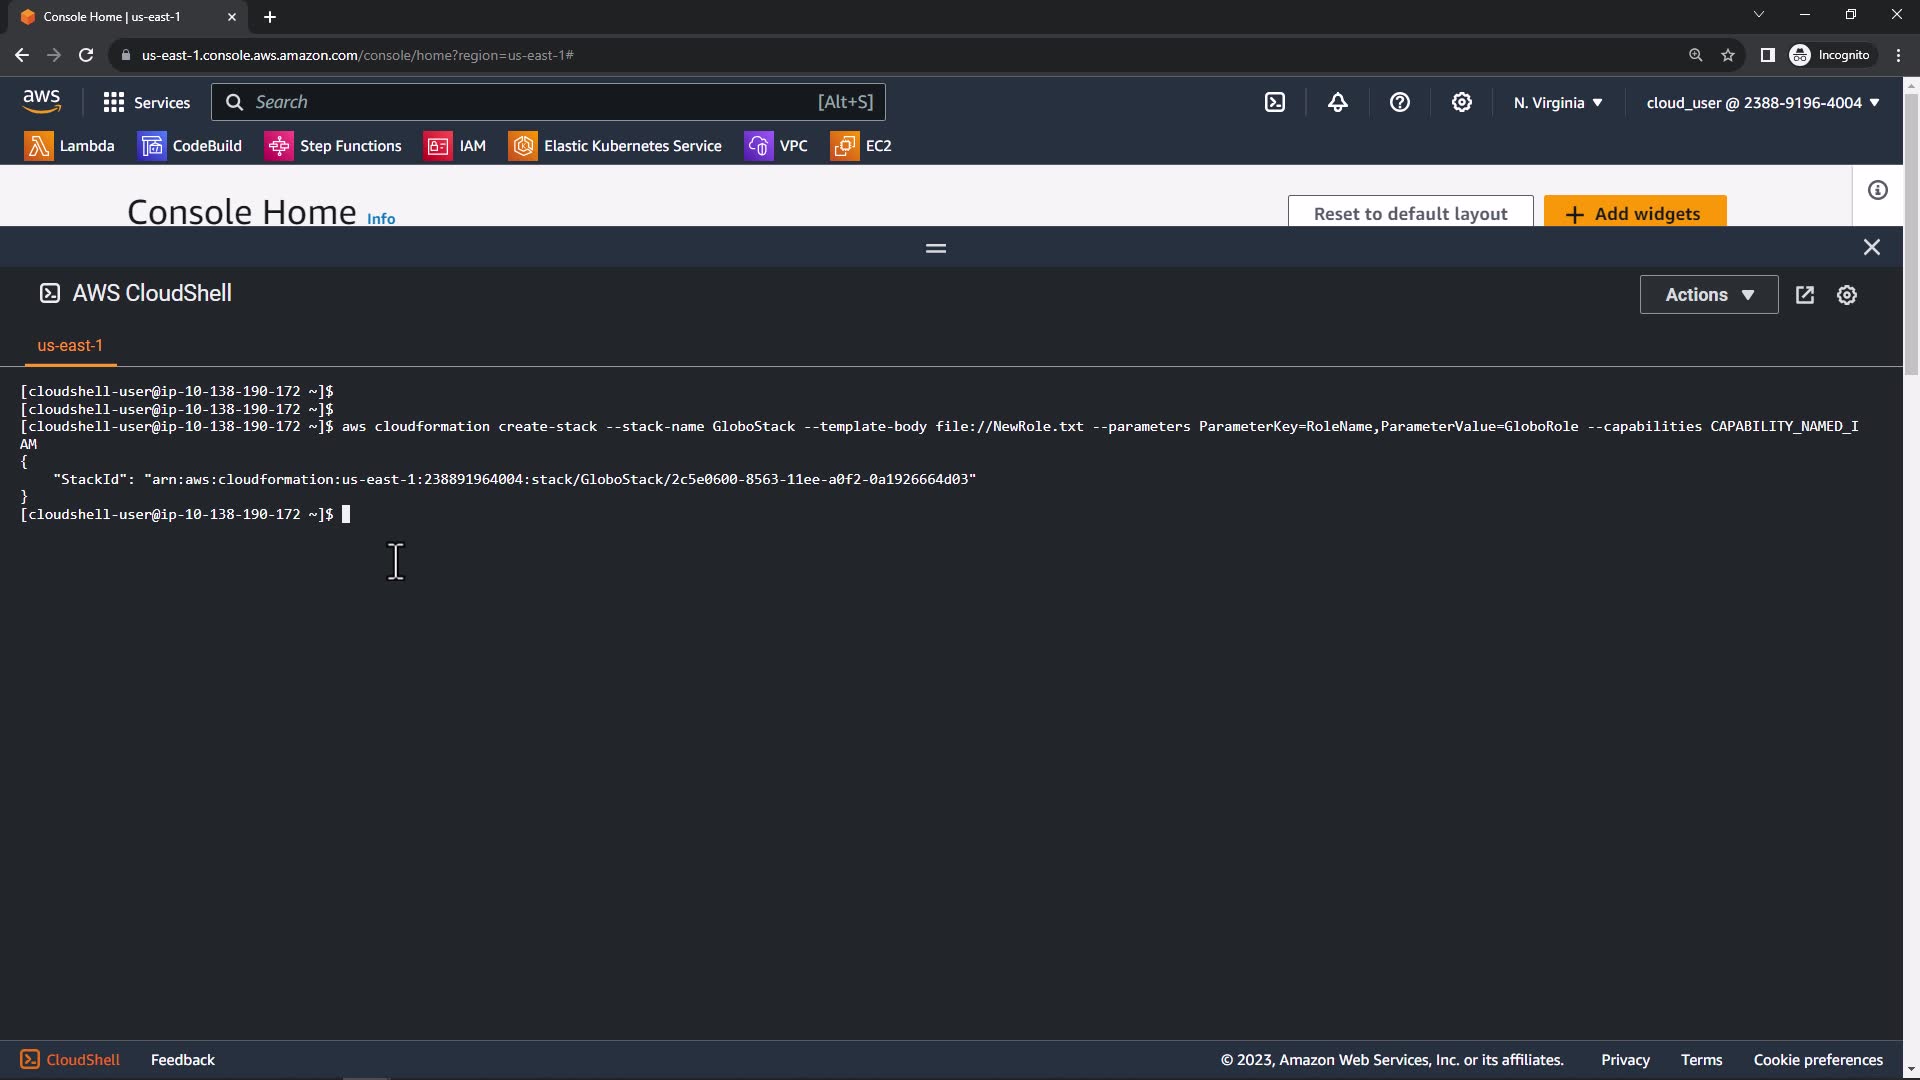Click the Add widgets button
Screen dimensions: 1920x1080
1634,213
